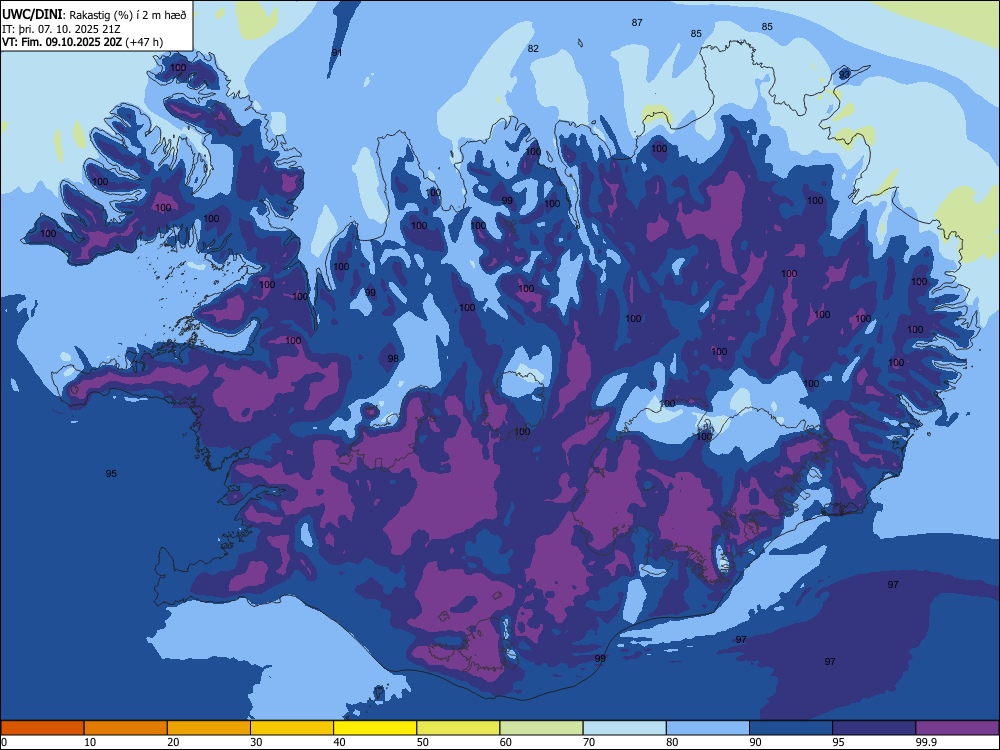Click the 70–80 pale blue legend swatch

[624, 728]
